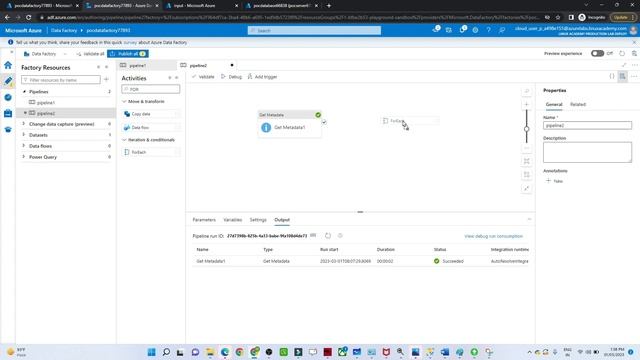
Task: Zoom out canvas with minus icon
Action: [527, 148]
